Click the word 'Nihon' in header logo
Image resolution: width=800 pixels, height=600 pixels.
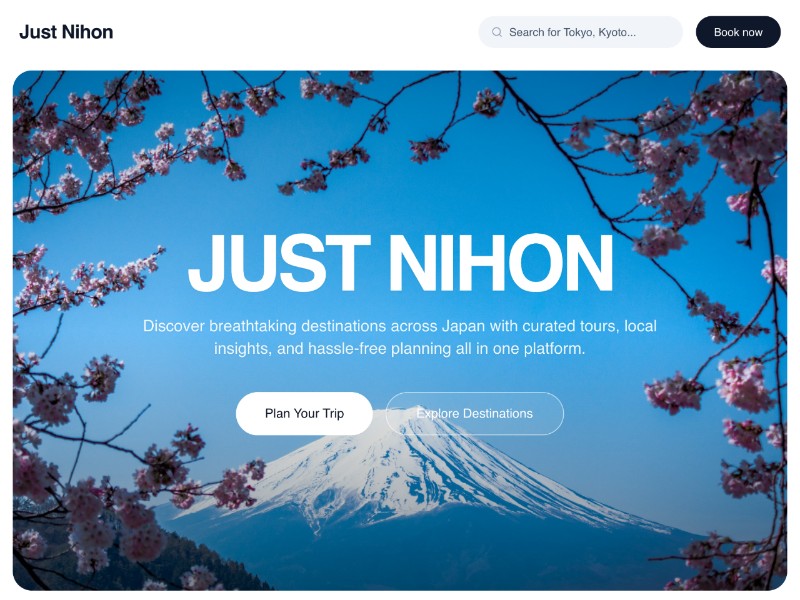(x=87, y=32)
